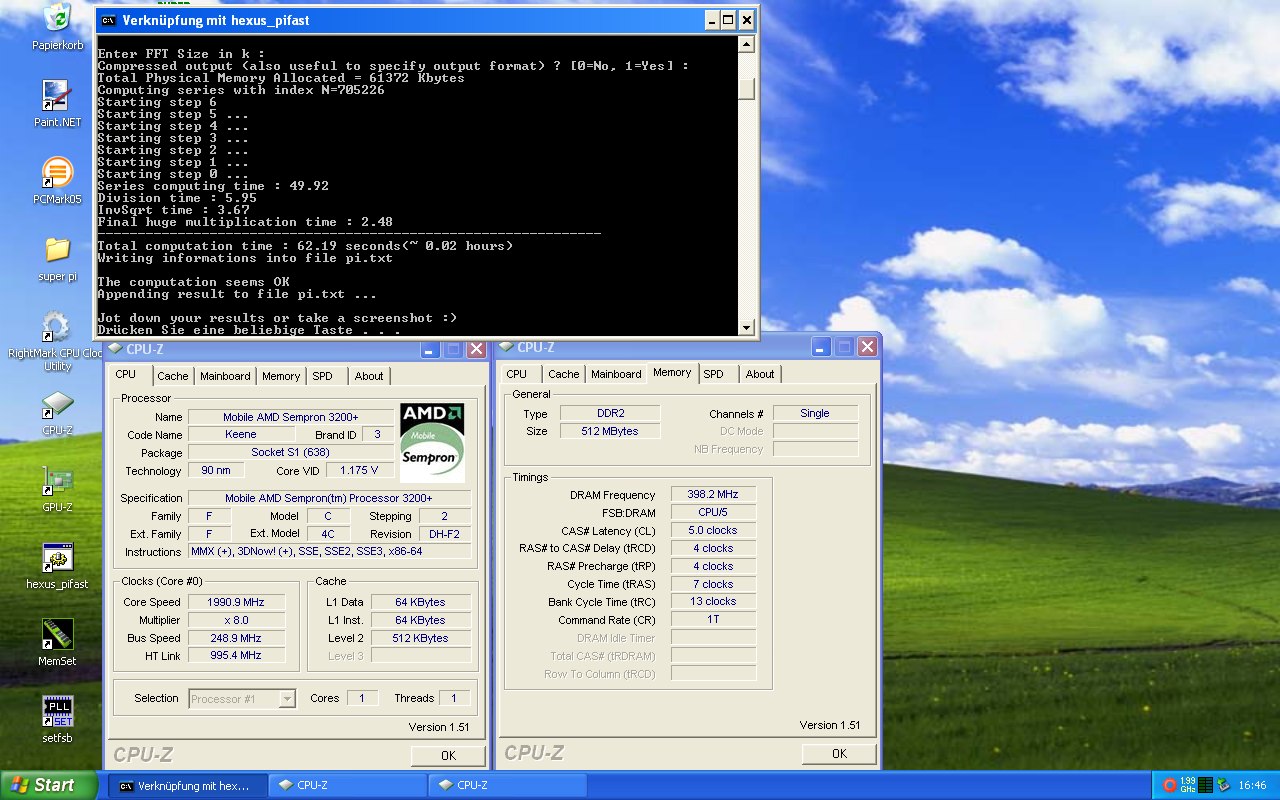1280x800 pixels.
Task: Click the black memory tray icon
Action: [1205, 785]
